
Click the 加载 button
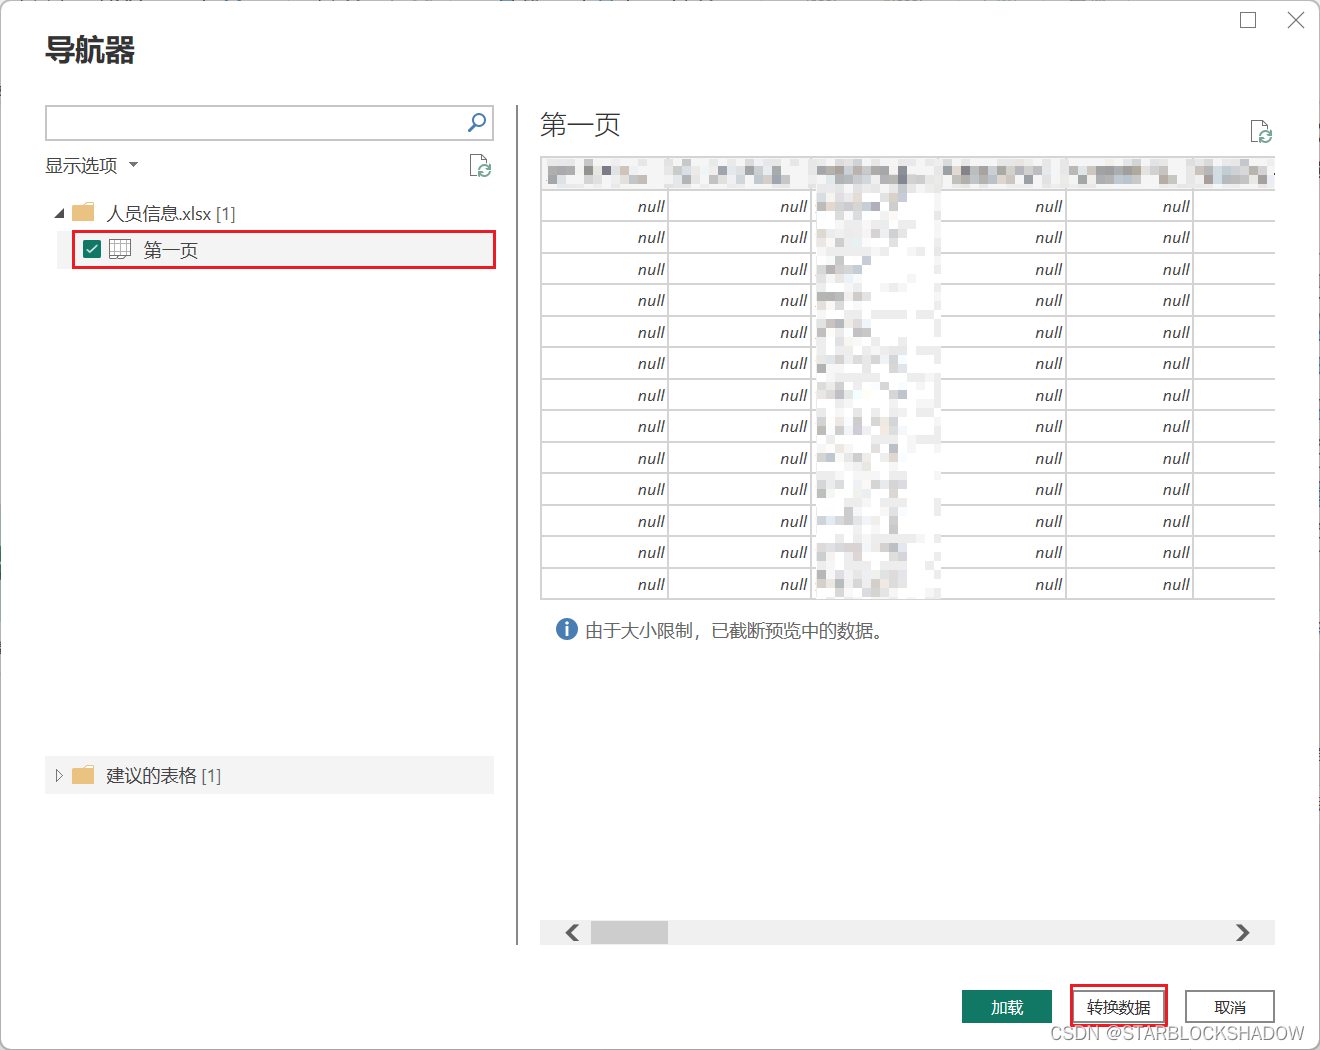point(1007,1006)
